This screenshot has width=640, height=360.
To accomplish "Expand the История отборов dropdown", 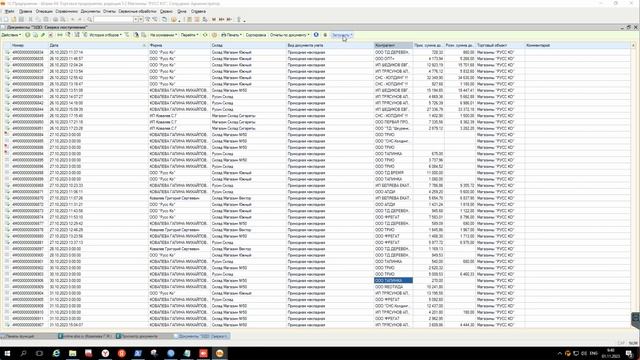I will pos(105,35).
